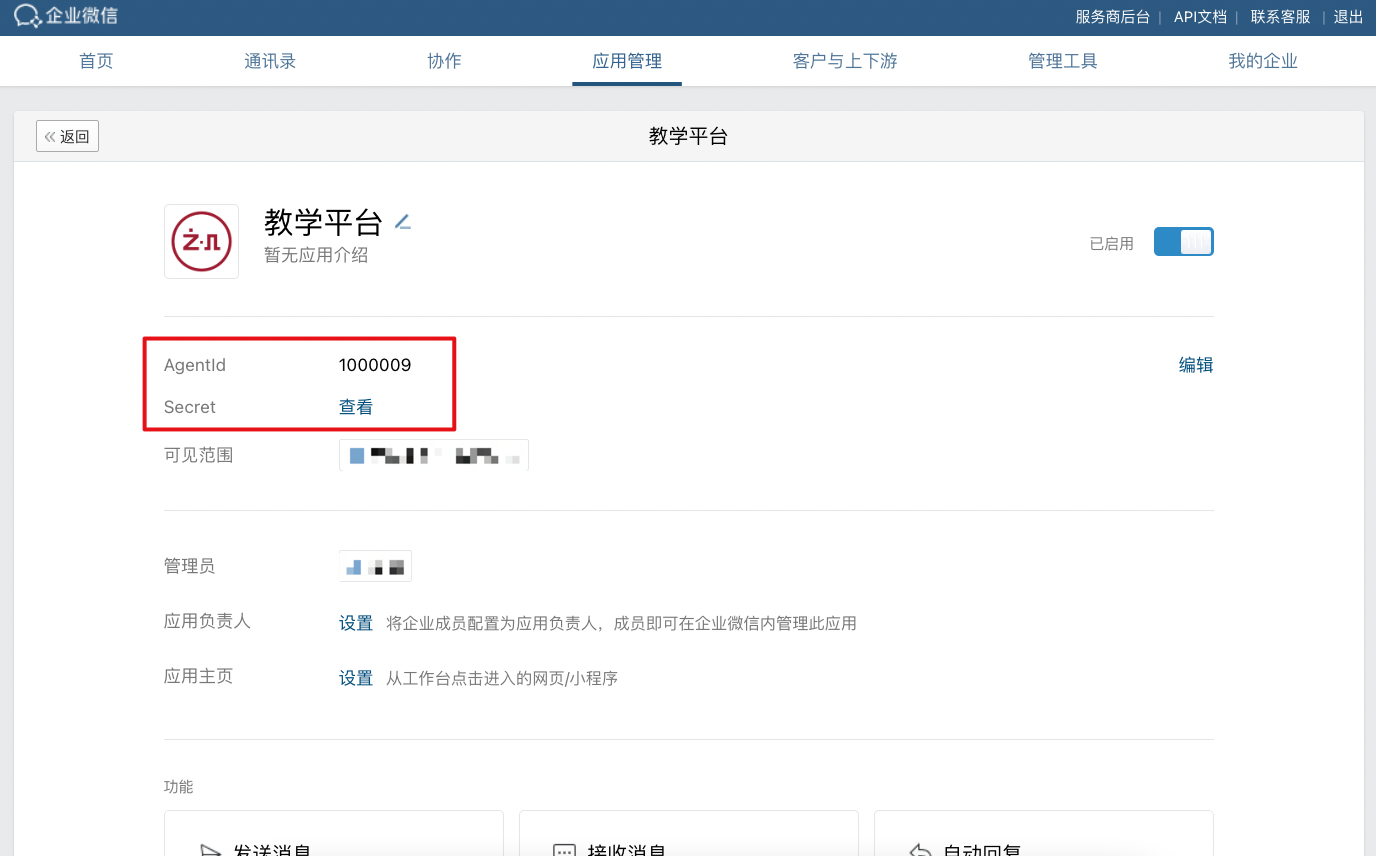Click the AgentId value 1000009

pos(375,365)
